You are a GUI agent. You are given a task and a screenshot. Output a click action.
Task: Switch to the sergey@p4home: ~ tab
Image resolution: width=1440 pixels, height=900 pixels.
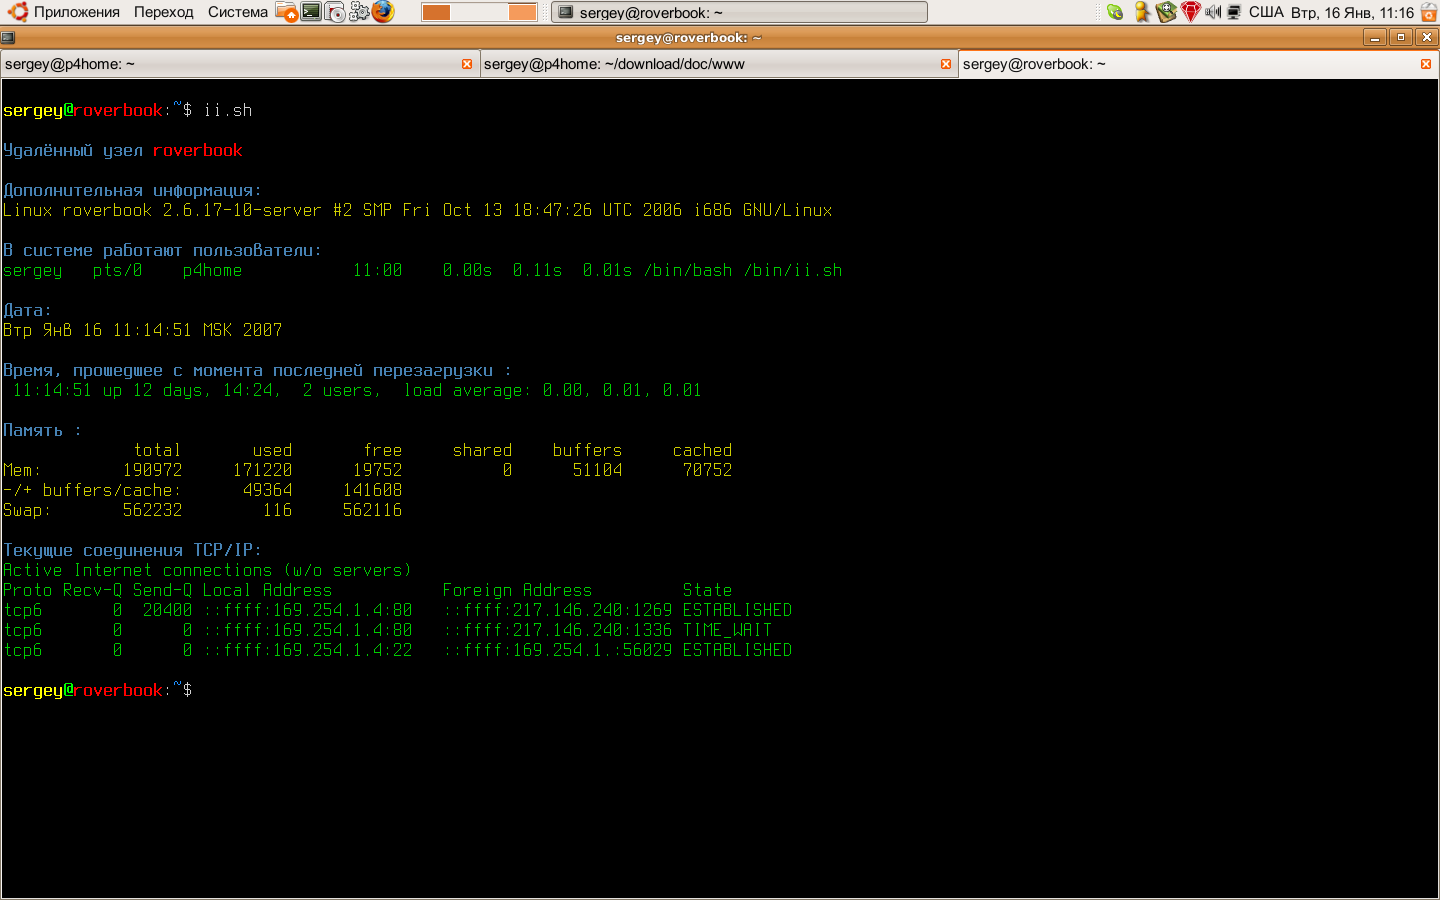(x=230, y=64)
